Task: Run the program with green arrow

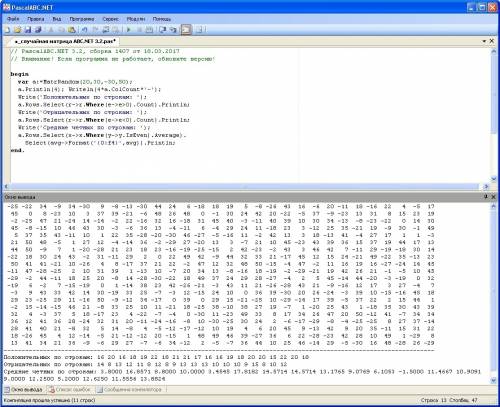Action: tap(129, 30)
